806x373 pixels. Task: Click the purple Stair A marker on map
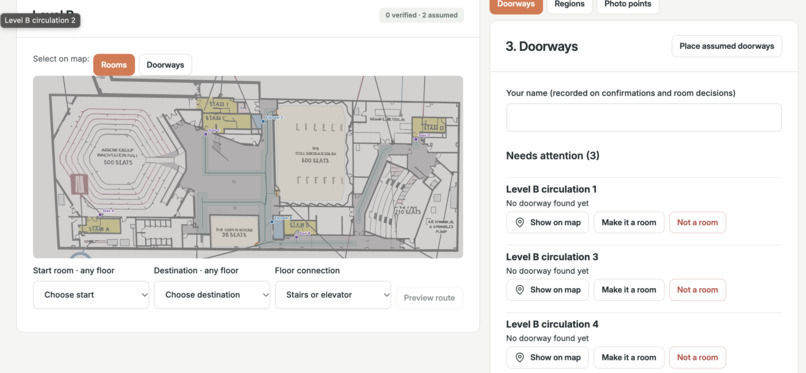click(x=100, y=215)
